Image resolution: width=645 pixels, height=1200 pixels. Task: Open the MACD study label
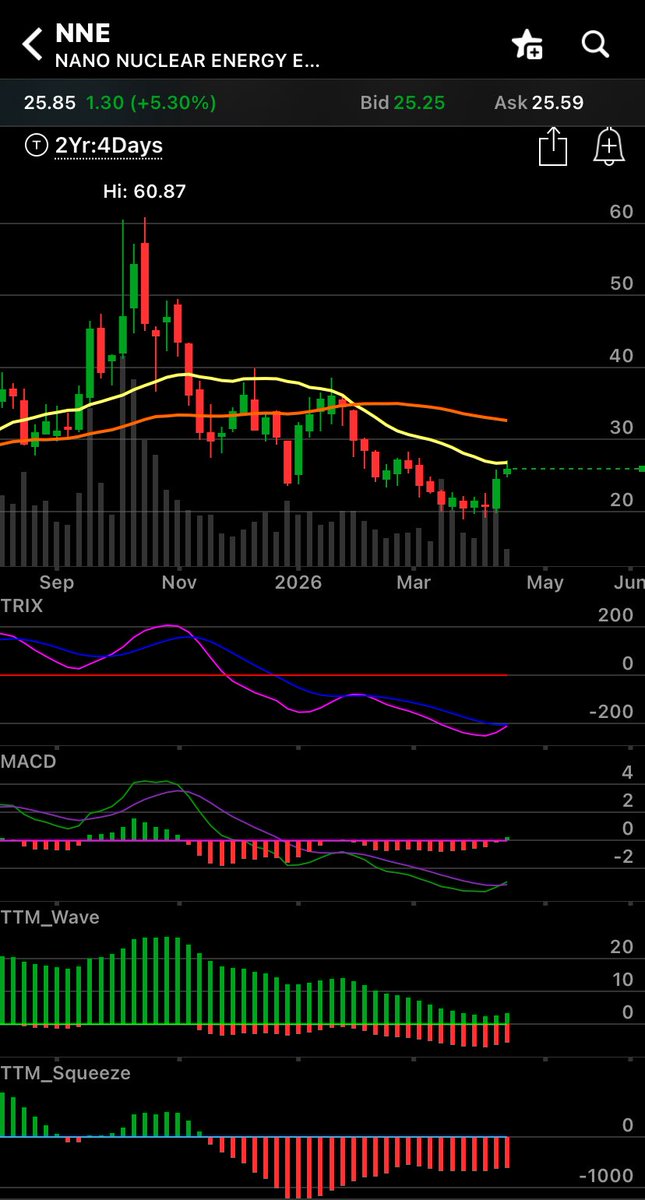click(x=28, y=761)
